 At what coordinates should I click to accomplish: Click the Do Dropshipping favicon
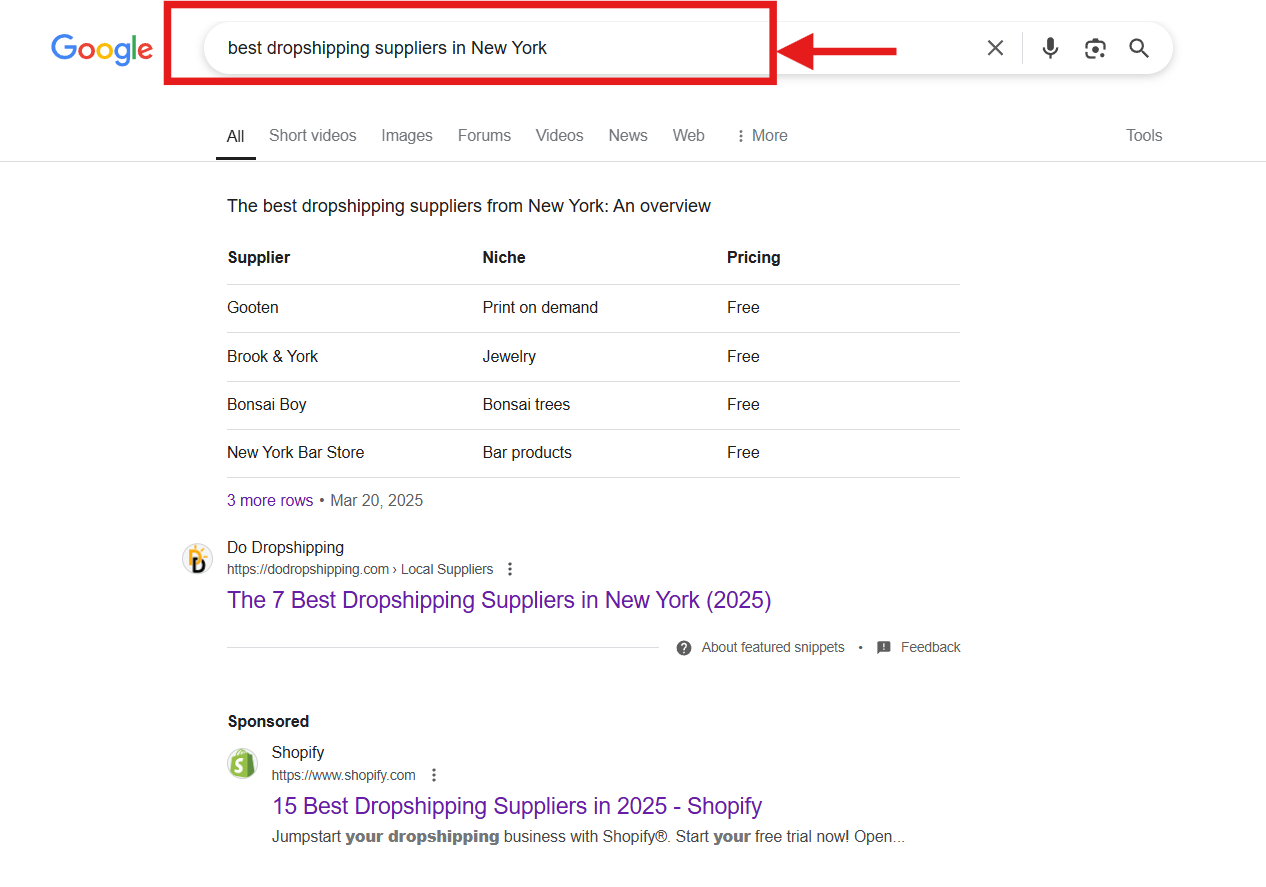coord(197,558)
